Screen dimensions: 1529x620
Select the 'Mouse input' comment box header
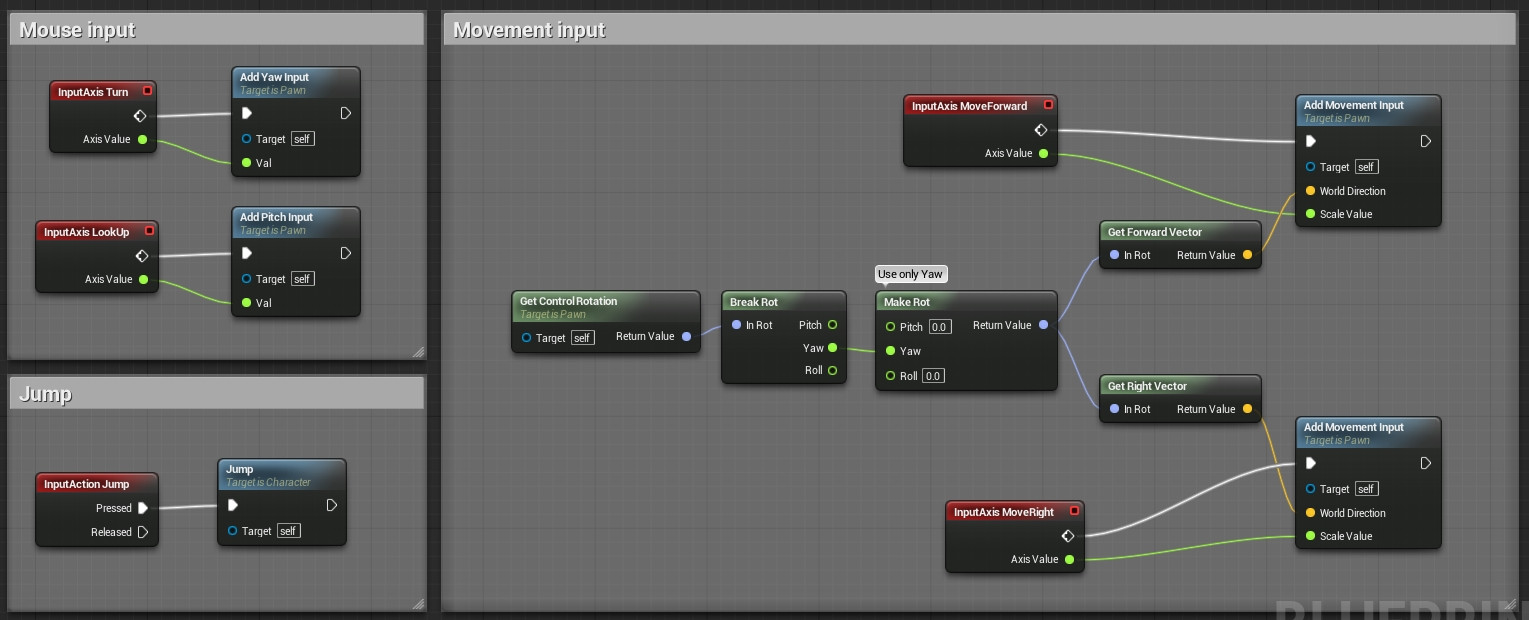(x=217, y=30)
